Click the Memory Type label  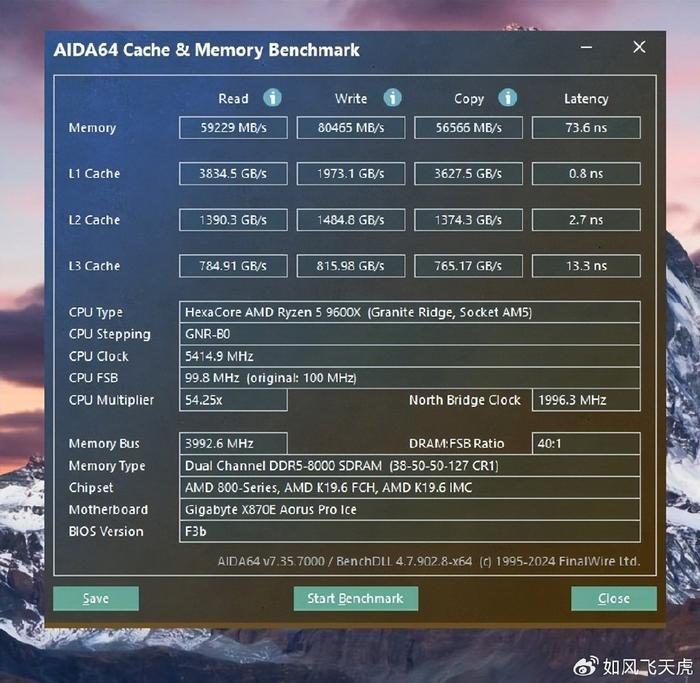point(107,466)
